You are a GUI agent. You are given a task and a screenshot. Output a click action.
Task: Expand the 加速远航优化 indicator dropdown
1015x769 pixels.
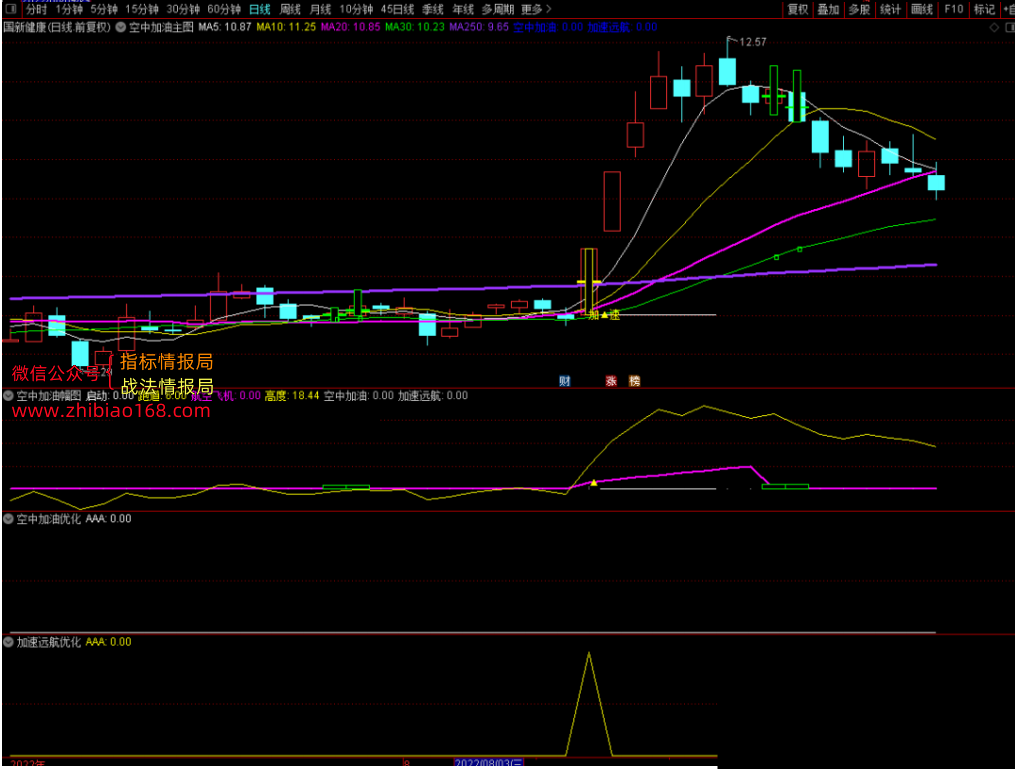click(8, 641)
